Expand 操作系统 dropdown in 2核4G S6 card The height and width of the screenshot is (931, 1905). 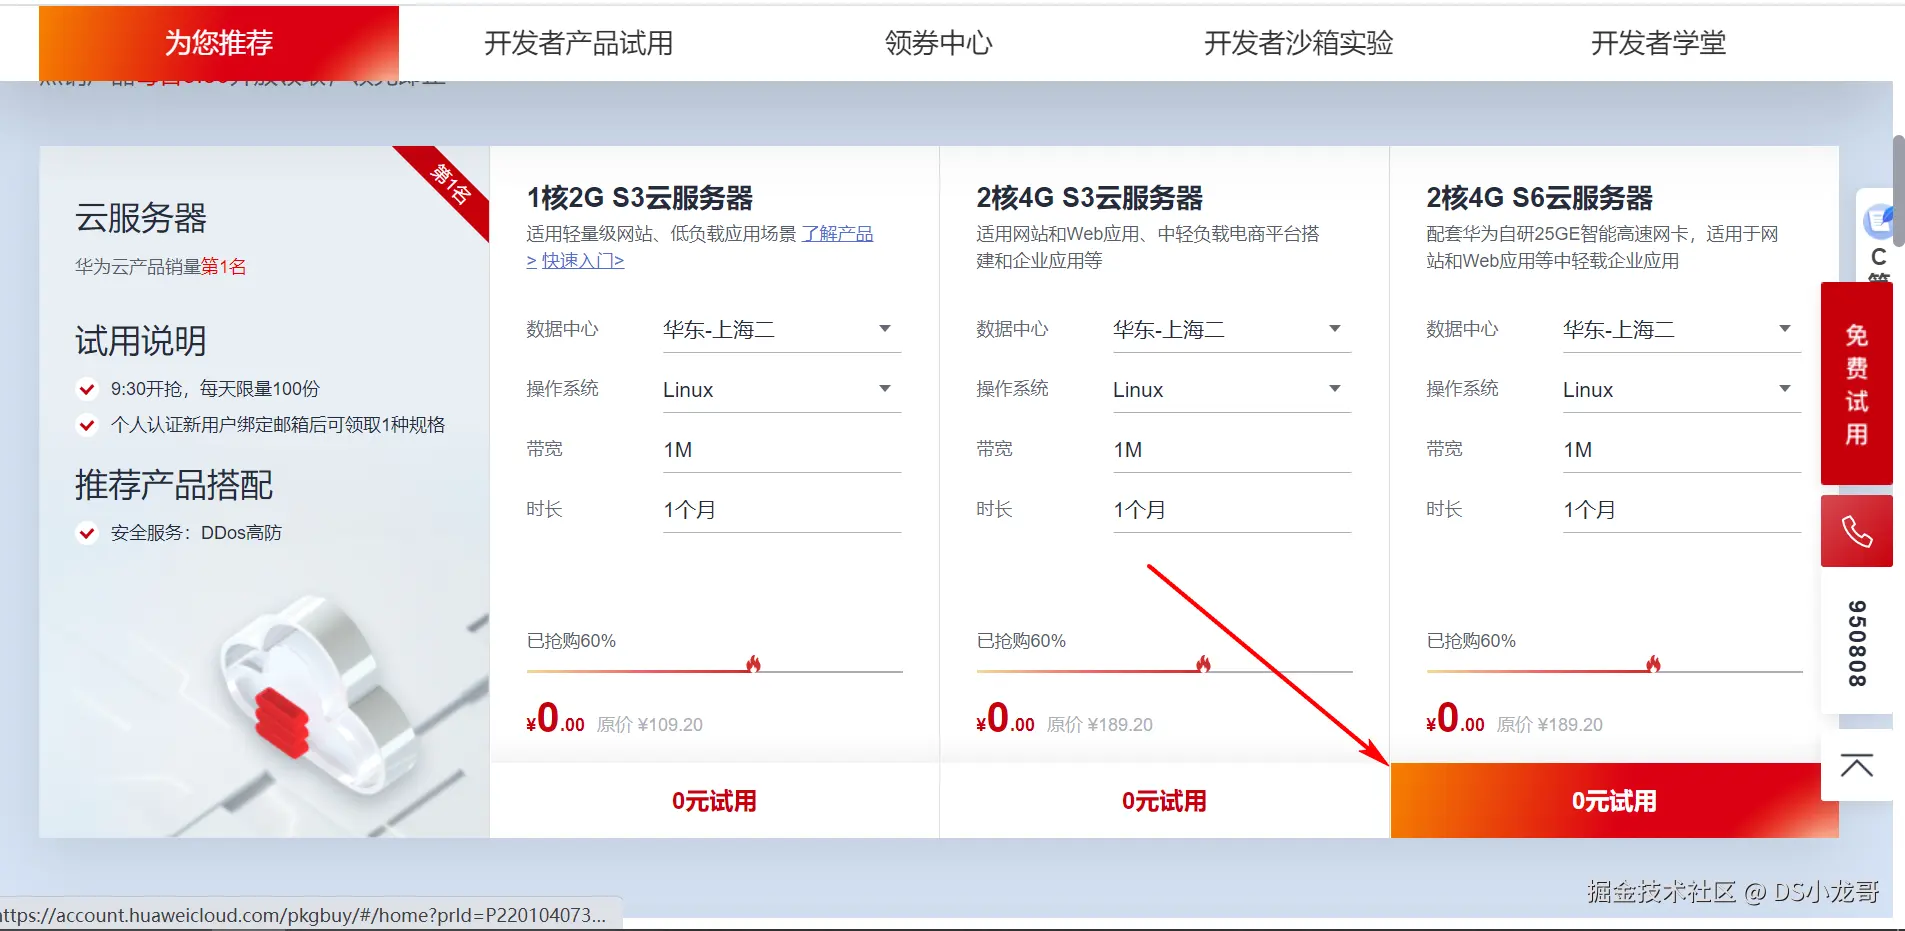point(1682,390)
